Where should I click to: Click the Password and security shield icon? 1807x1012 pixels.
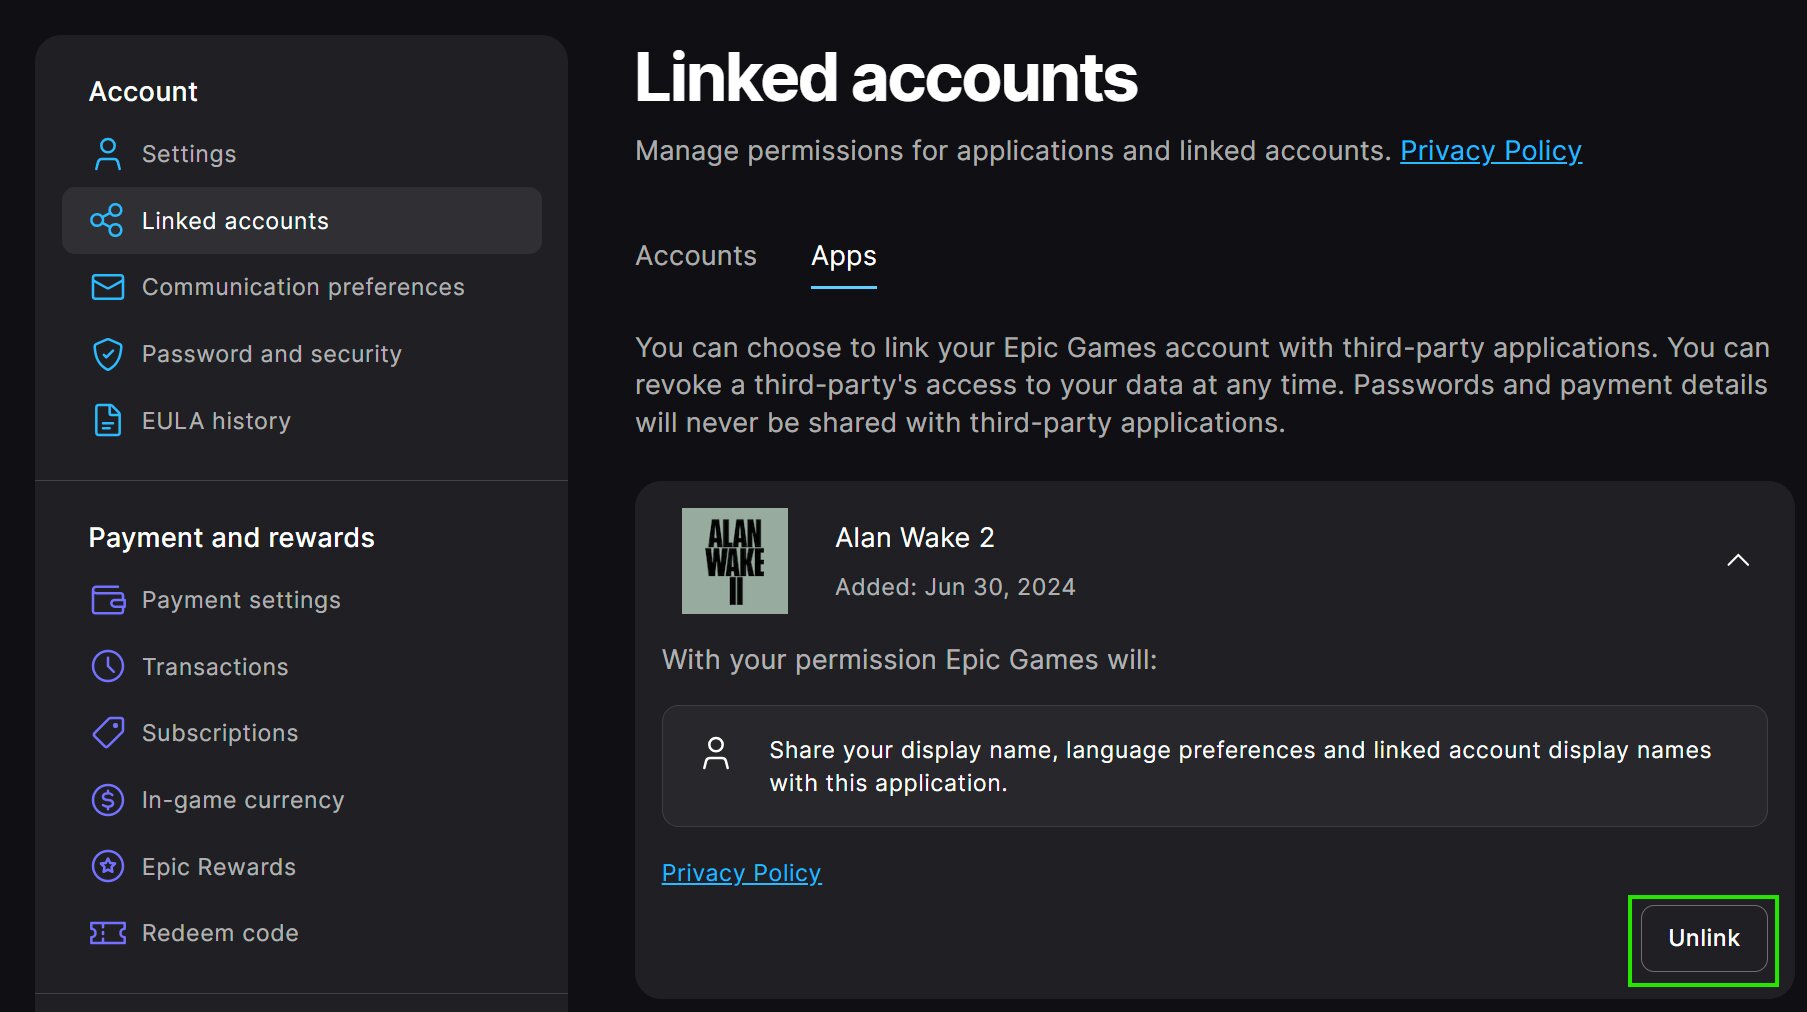pyautogui.click(x=107, y=354)
